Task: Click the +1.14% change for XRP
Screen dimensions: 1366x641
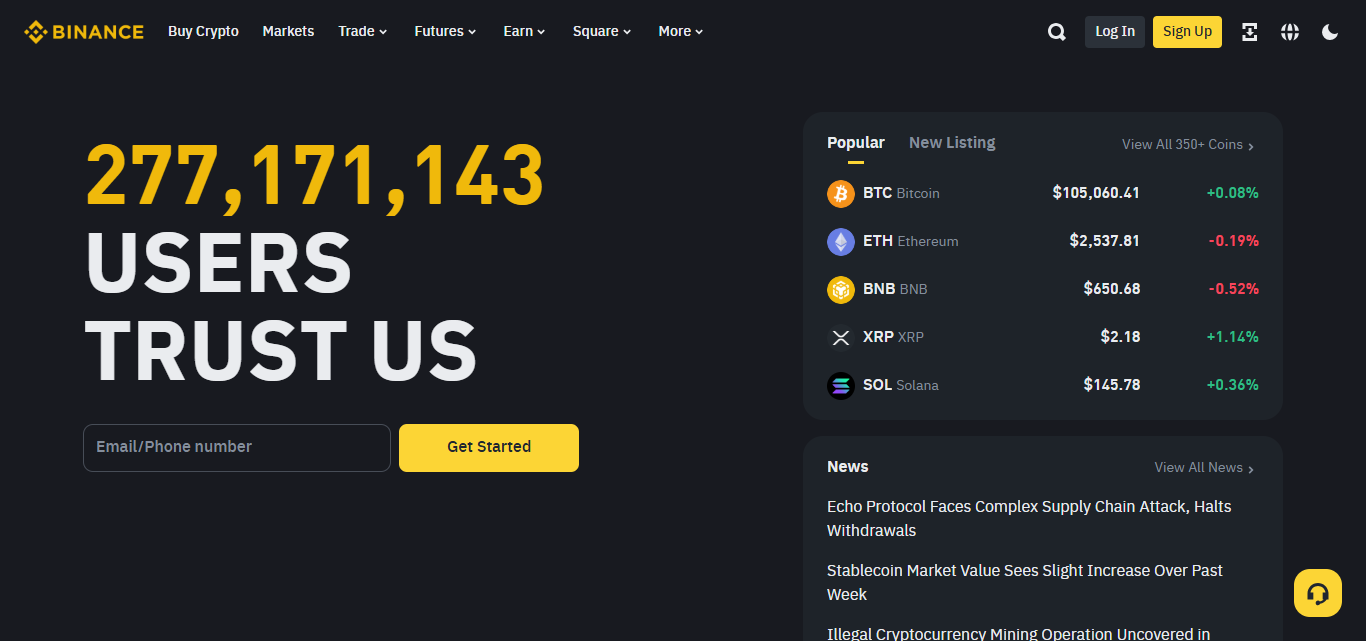Action: [1232, 337]
